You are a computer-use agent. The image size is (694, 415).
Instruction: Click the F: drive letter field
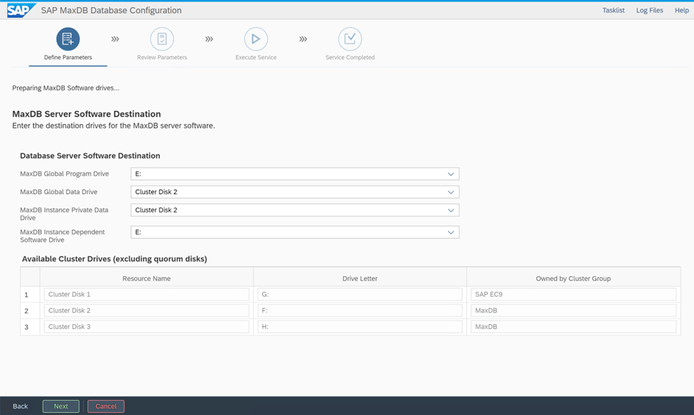(x=360, y=311)
